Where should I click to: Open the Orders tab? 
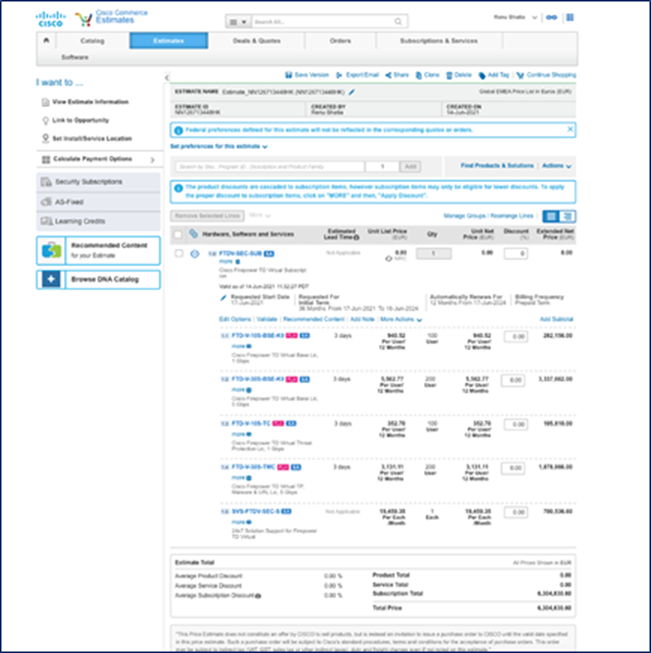[340, 41]
